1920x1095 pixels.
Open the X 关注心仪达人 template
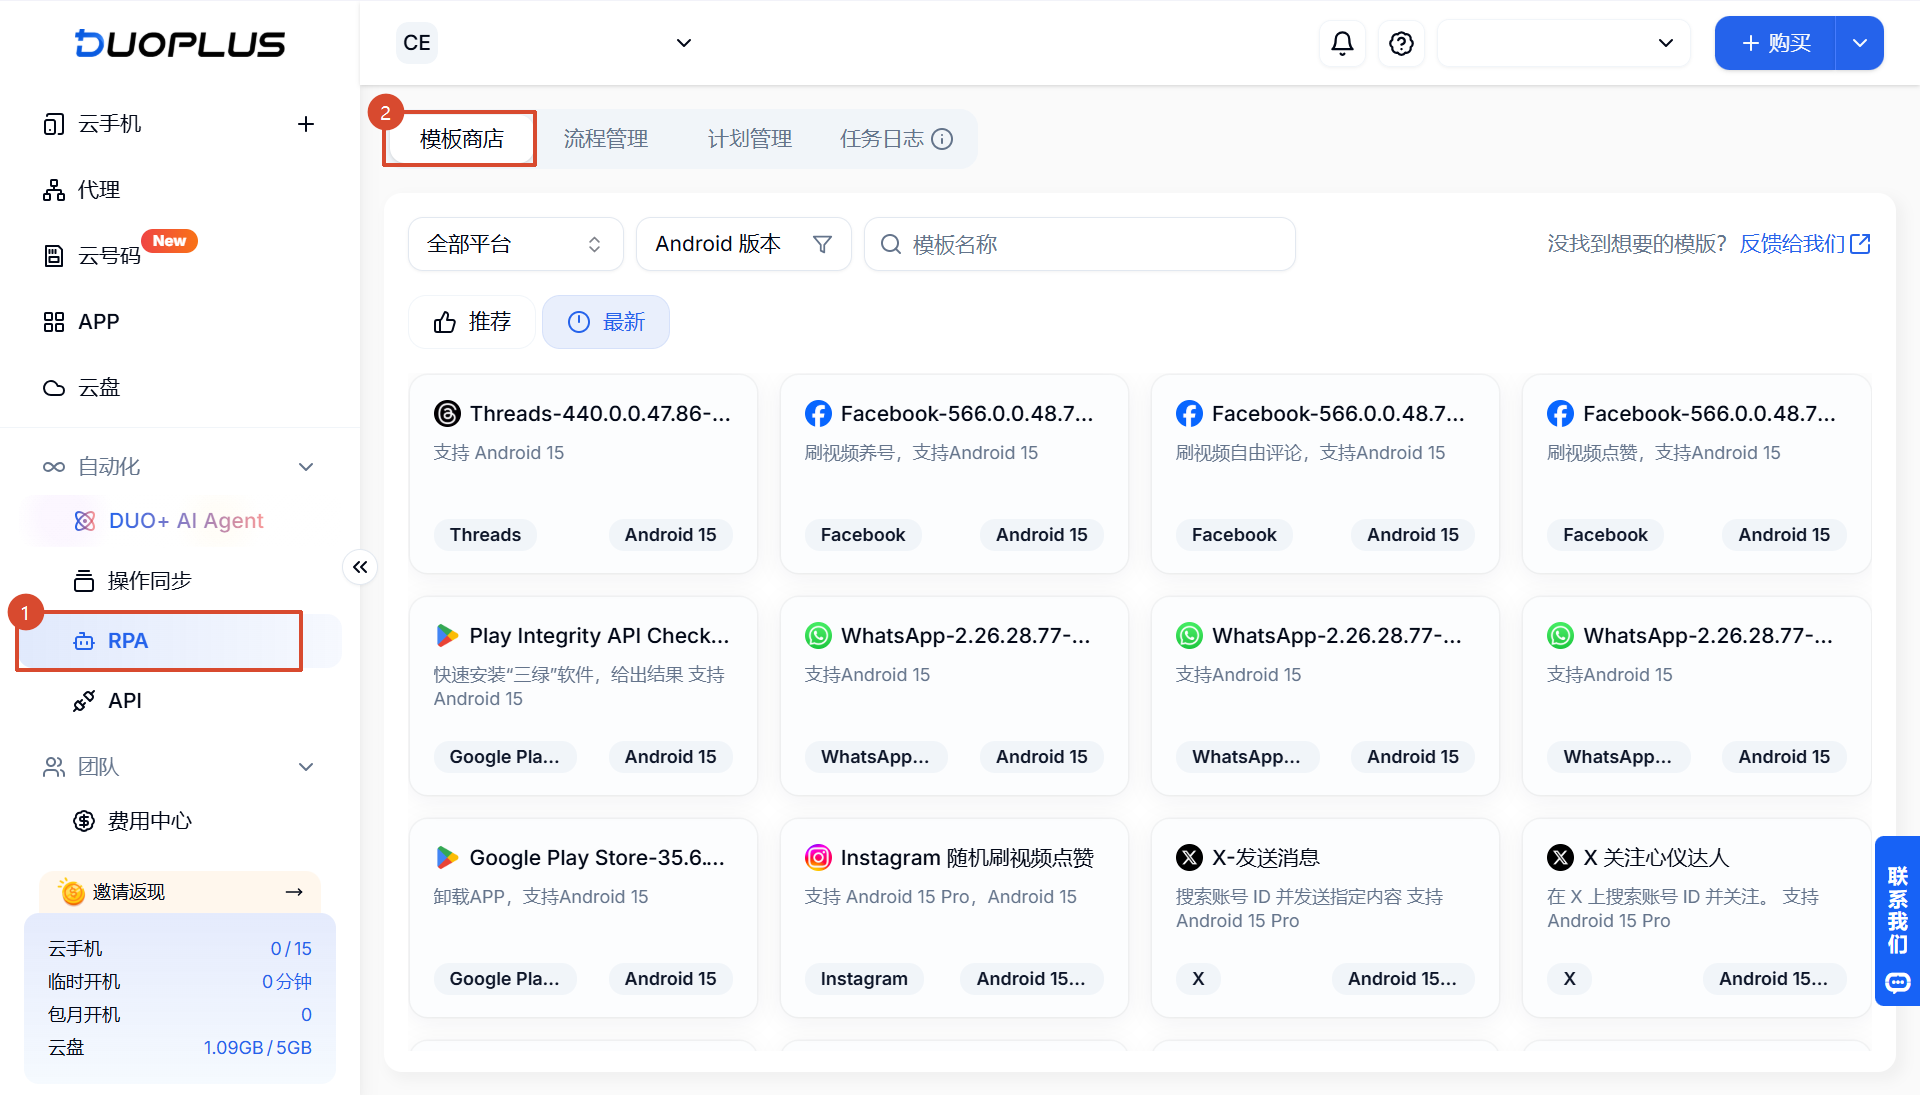point(1697,918)
